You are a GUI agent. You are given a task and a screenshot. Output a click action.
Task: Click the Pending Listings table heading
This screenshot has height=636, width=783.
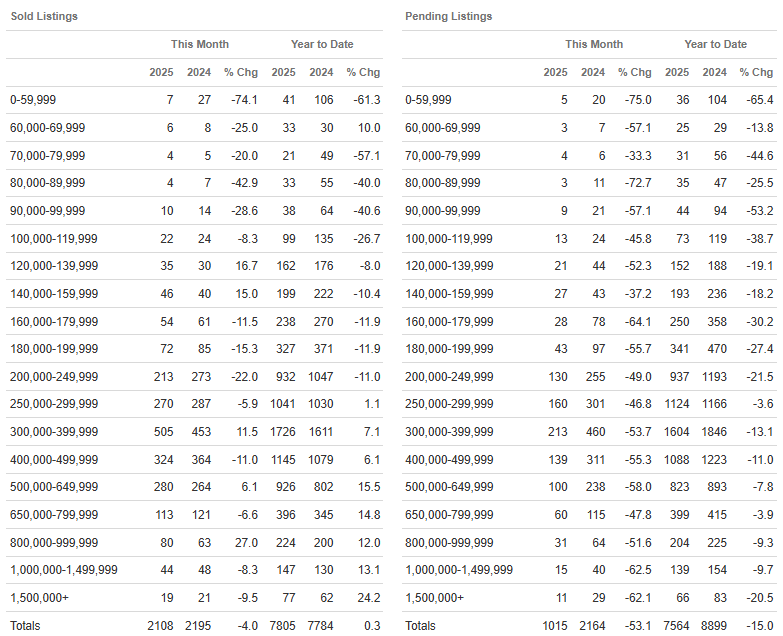pos(448,16)
